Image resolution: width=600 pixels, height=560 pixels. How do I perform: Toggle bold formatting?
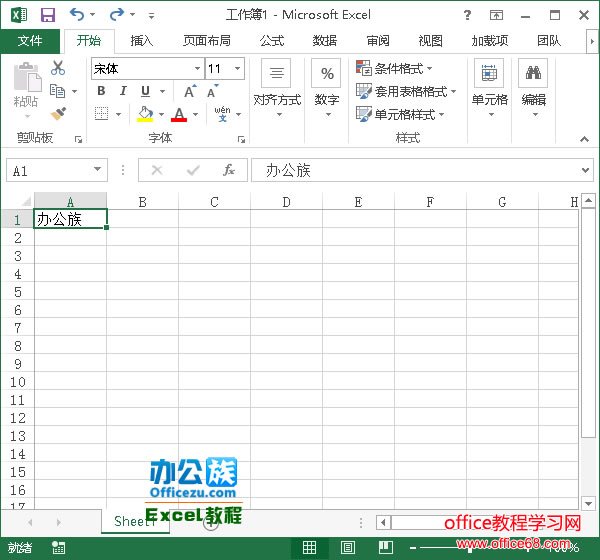click(101, 92)
